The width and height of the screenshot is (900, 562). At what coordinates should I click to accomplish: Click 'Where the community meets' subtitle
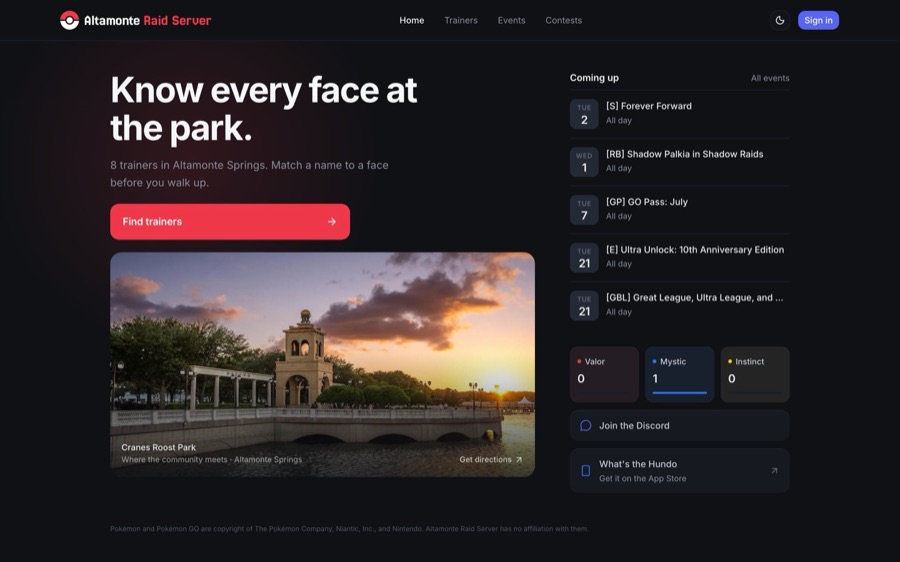point(211,459)
